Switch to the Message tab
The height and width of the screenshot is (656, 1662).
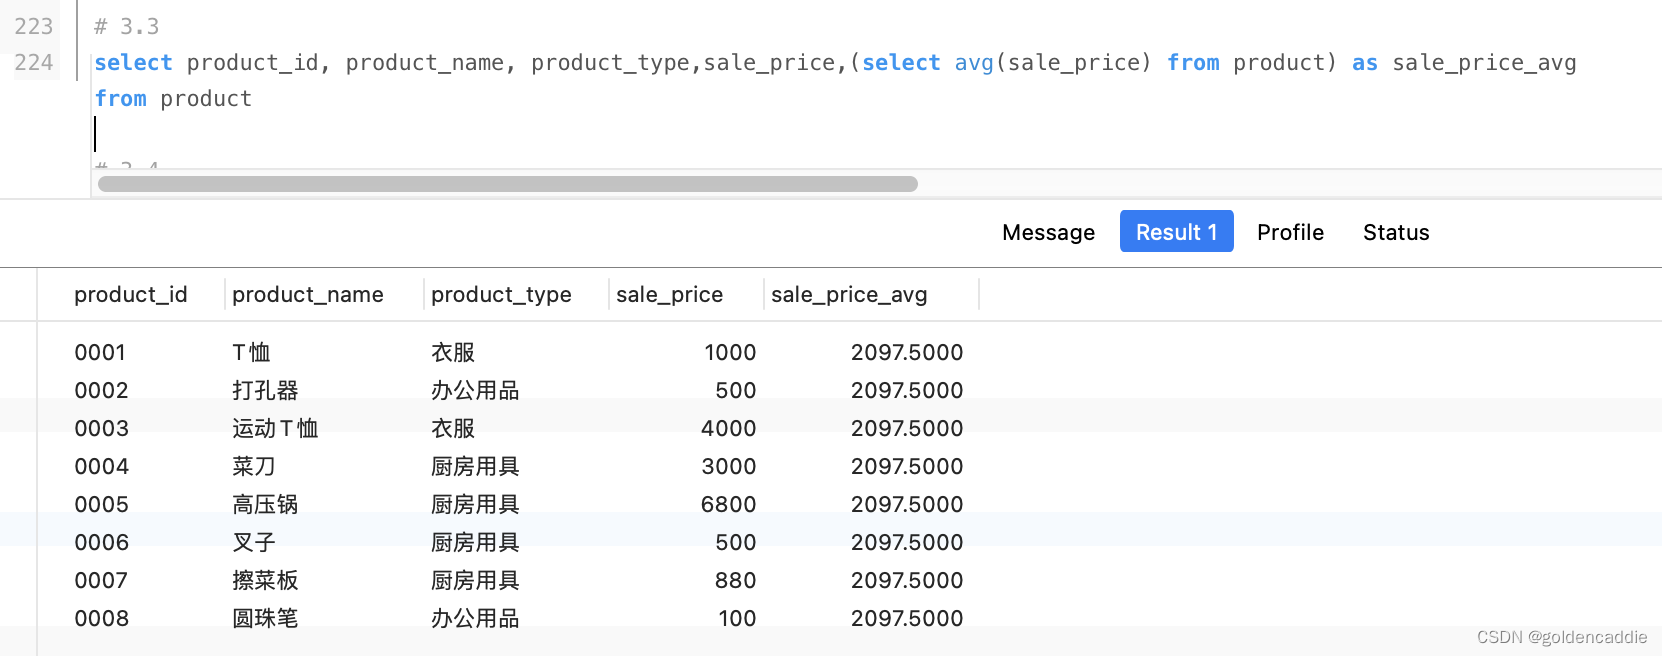pyautogui.click(x=1048, y=232)
